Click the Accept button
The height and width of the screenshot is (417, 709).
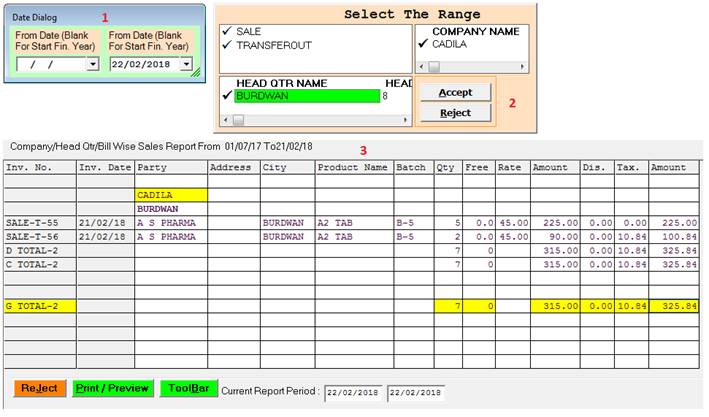point(455,92)
